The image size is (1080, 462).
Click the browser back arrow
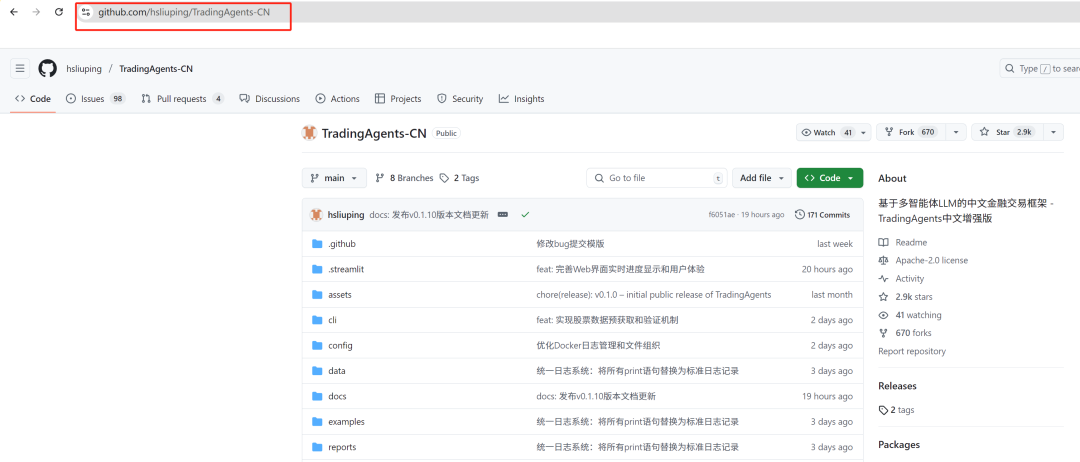coord(14,12)
